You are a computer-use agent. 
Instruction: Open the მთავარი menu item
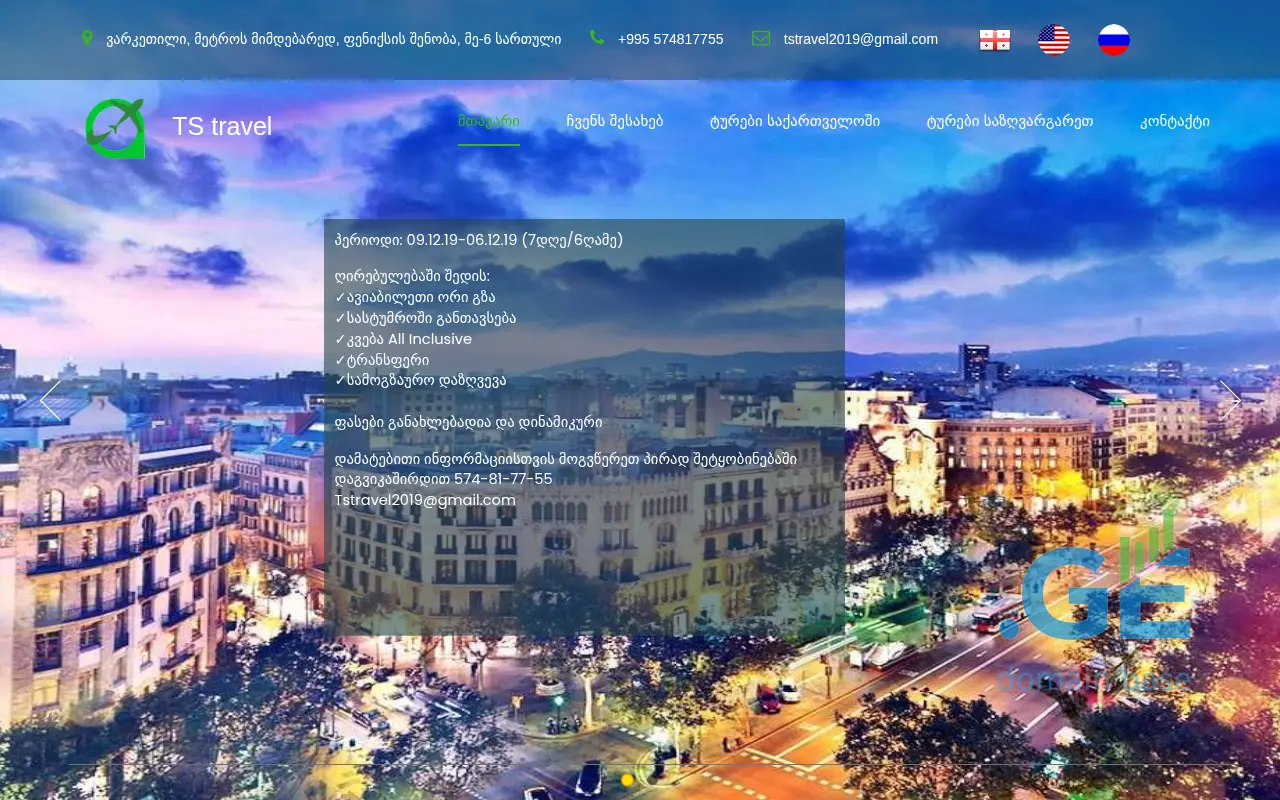tap(488, 121)
